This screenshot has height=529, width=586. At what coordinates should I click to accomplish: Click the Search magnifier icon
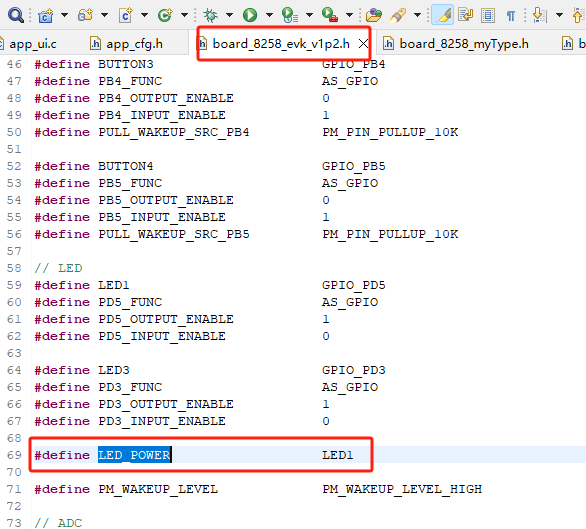pyautogui.click(x=16, y=15)
